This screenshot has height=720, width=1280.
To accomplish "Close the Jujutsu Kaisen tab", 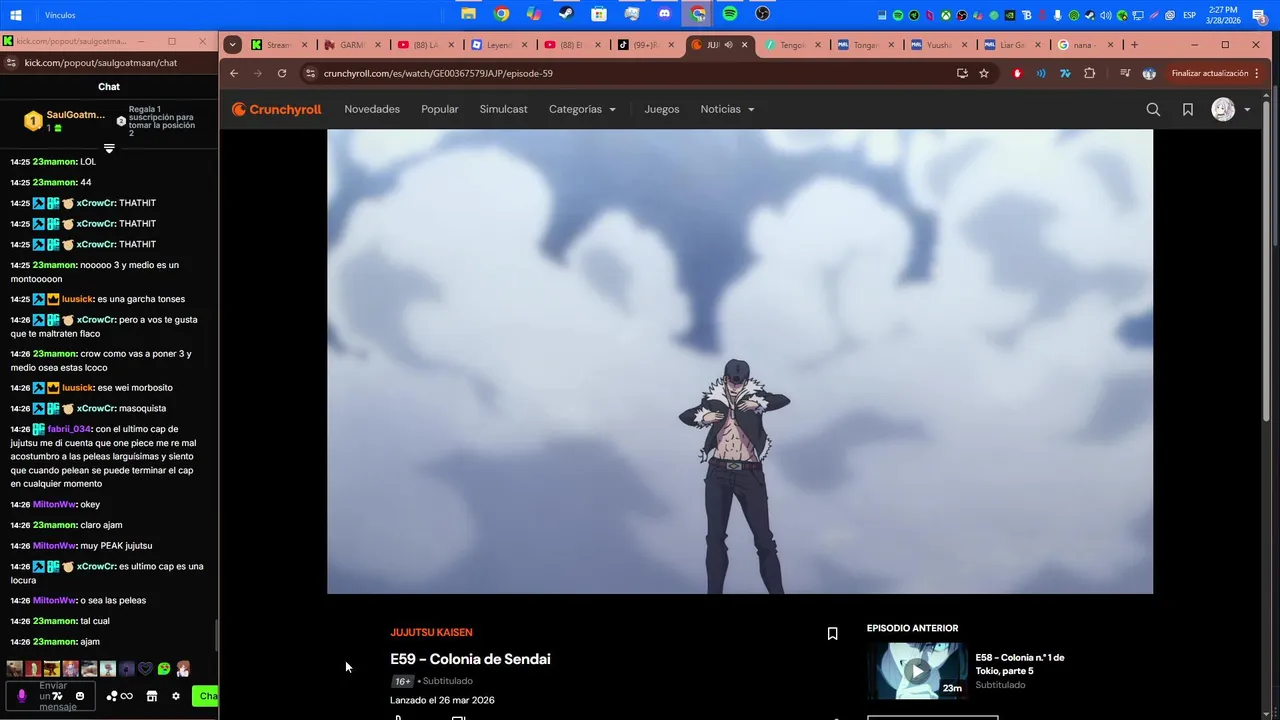I will 744,45.
